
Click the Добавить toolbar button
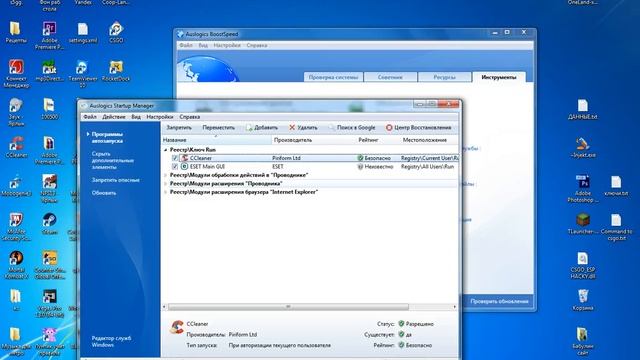pos(262,128)
